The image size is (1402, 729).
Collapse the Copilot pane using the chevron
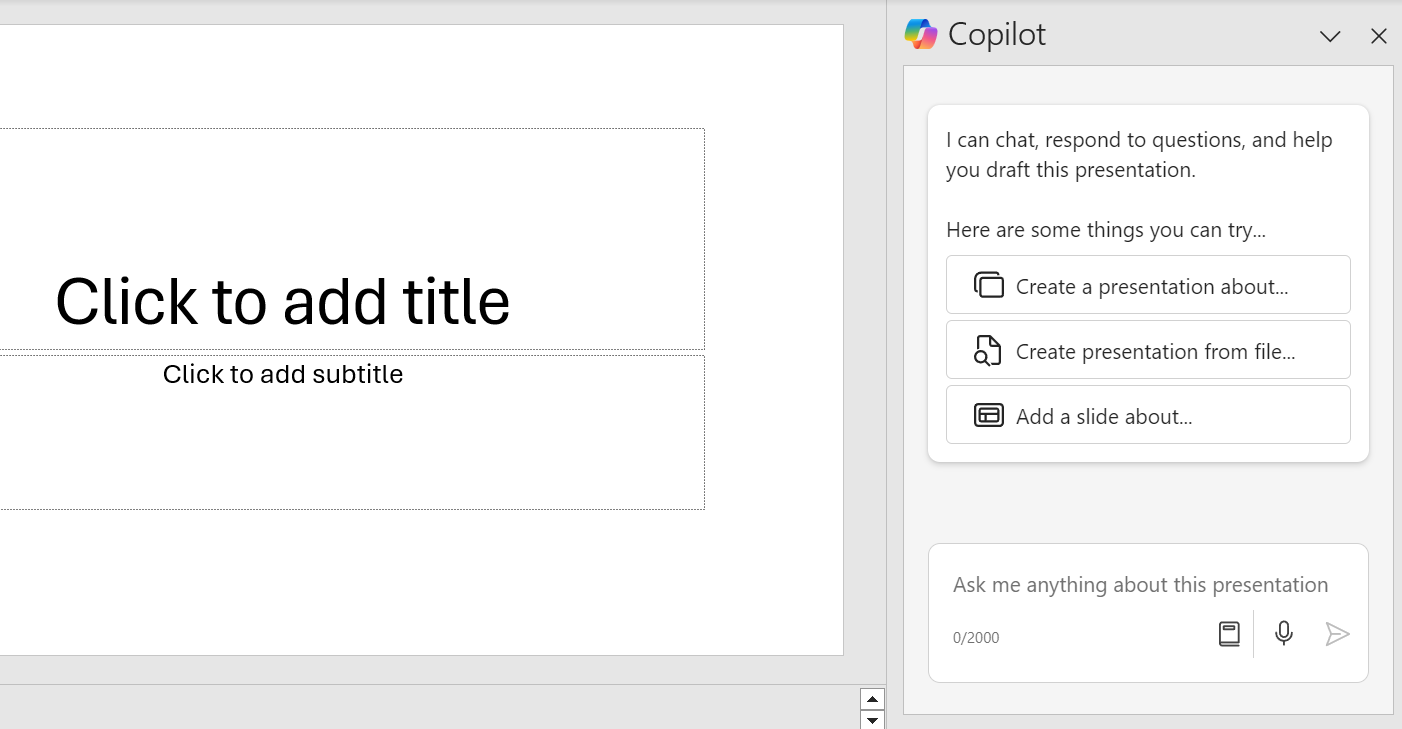click(1330, 36)
